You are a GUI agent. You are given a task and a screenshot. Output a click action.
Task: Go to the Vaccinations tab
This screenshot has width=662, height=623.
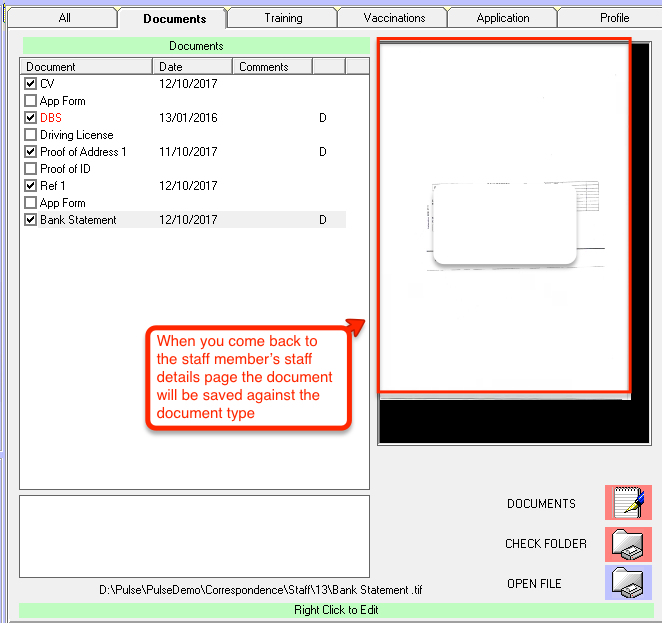[x=394, y=18]
